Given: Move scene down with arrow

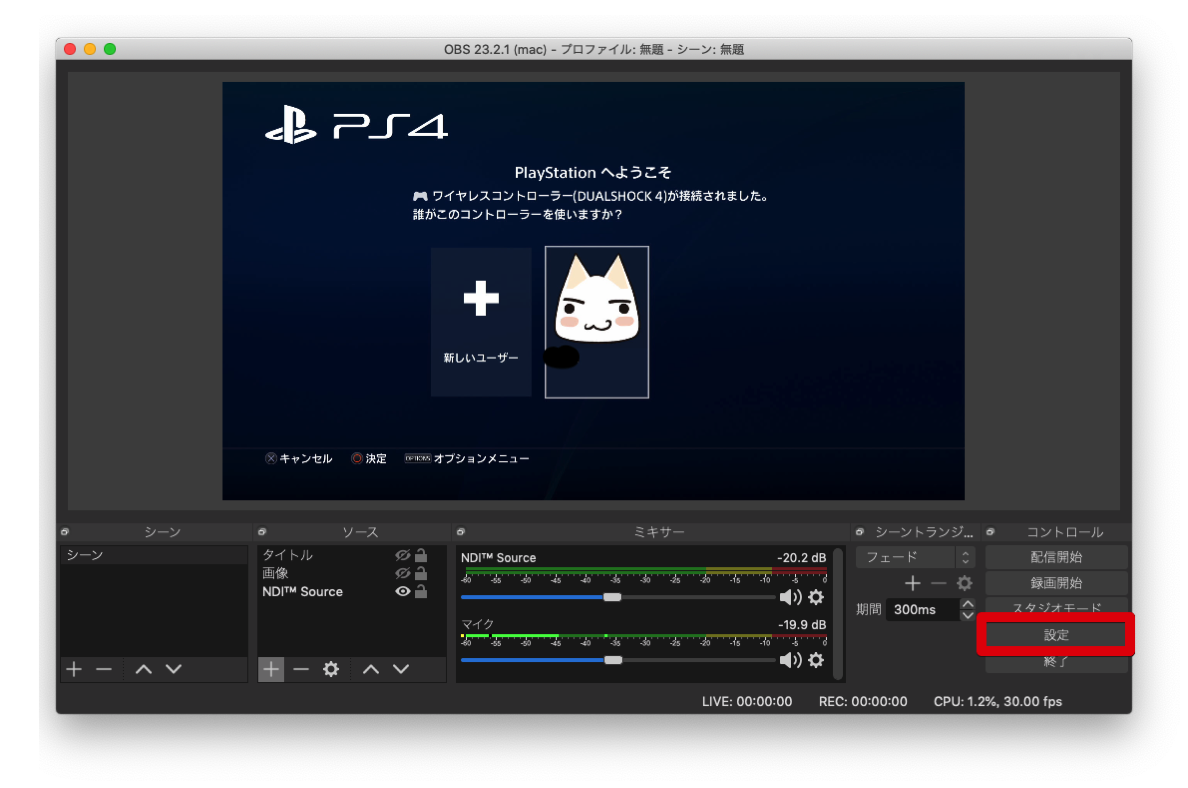Looking at the screenshot, I should (174, 669).
